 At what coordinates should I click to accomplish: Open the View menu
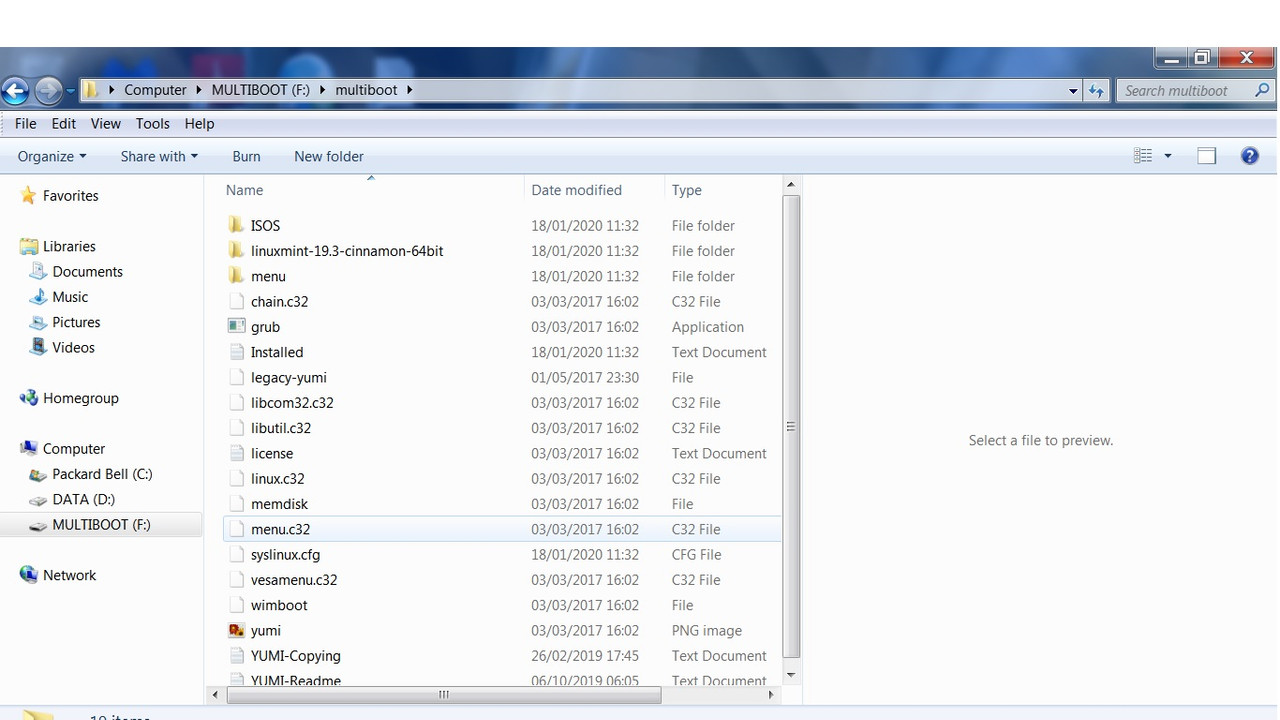[x=106, y=123]
